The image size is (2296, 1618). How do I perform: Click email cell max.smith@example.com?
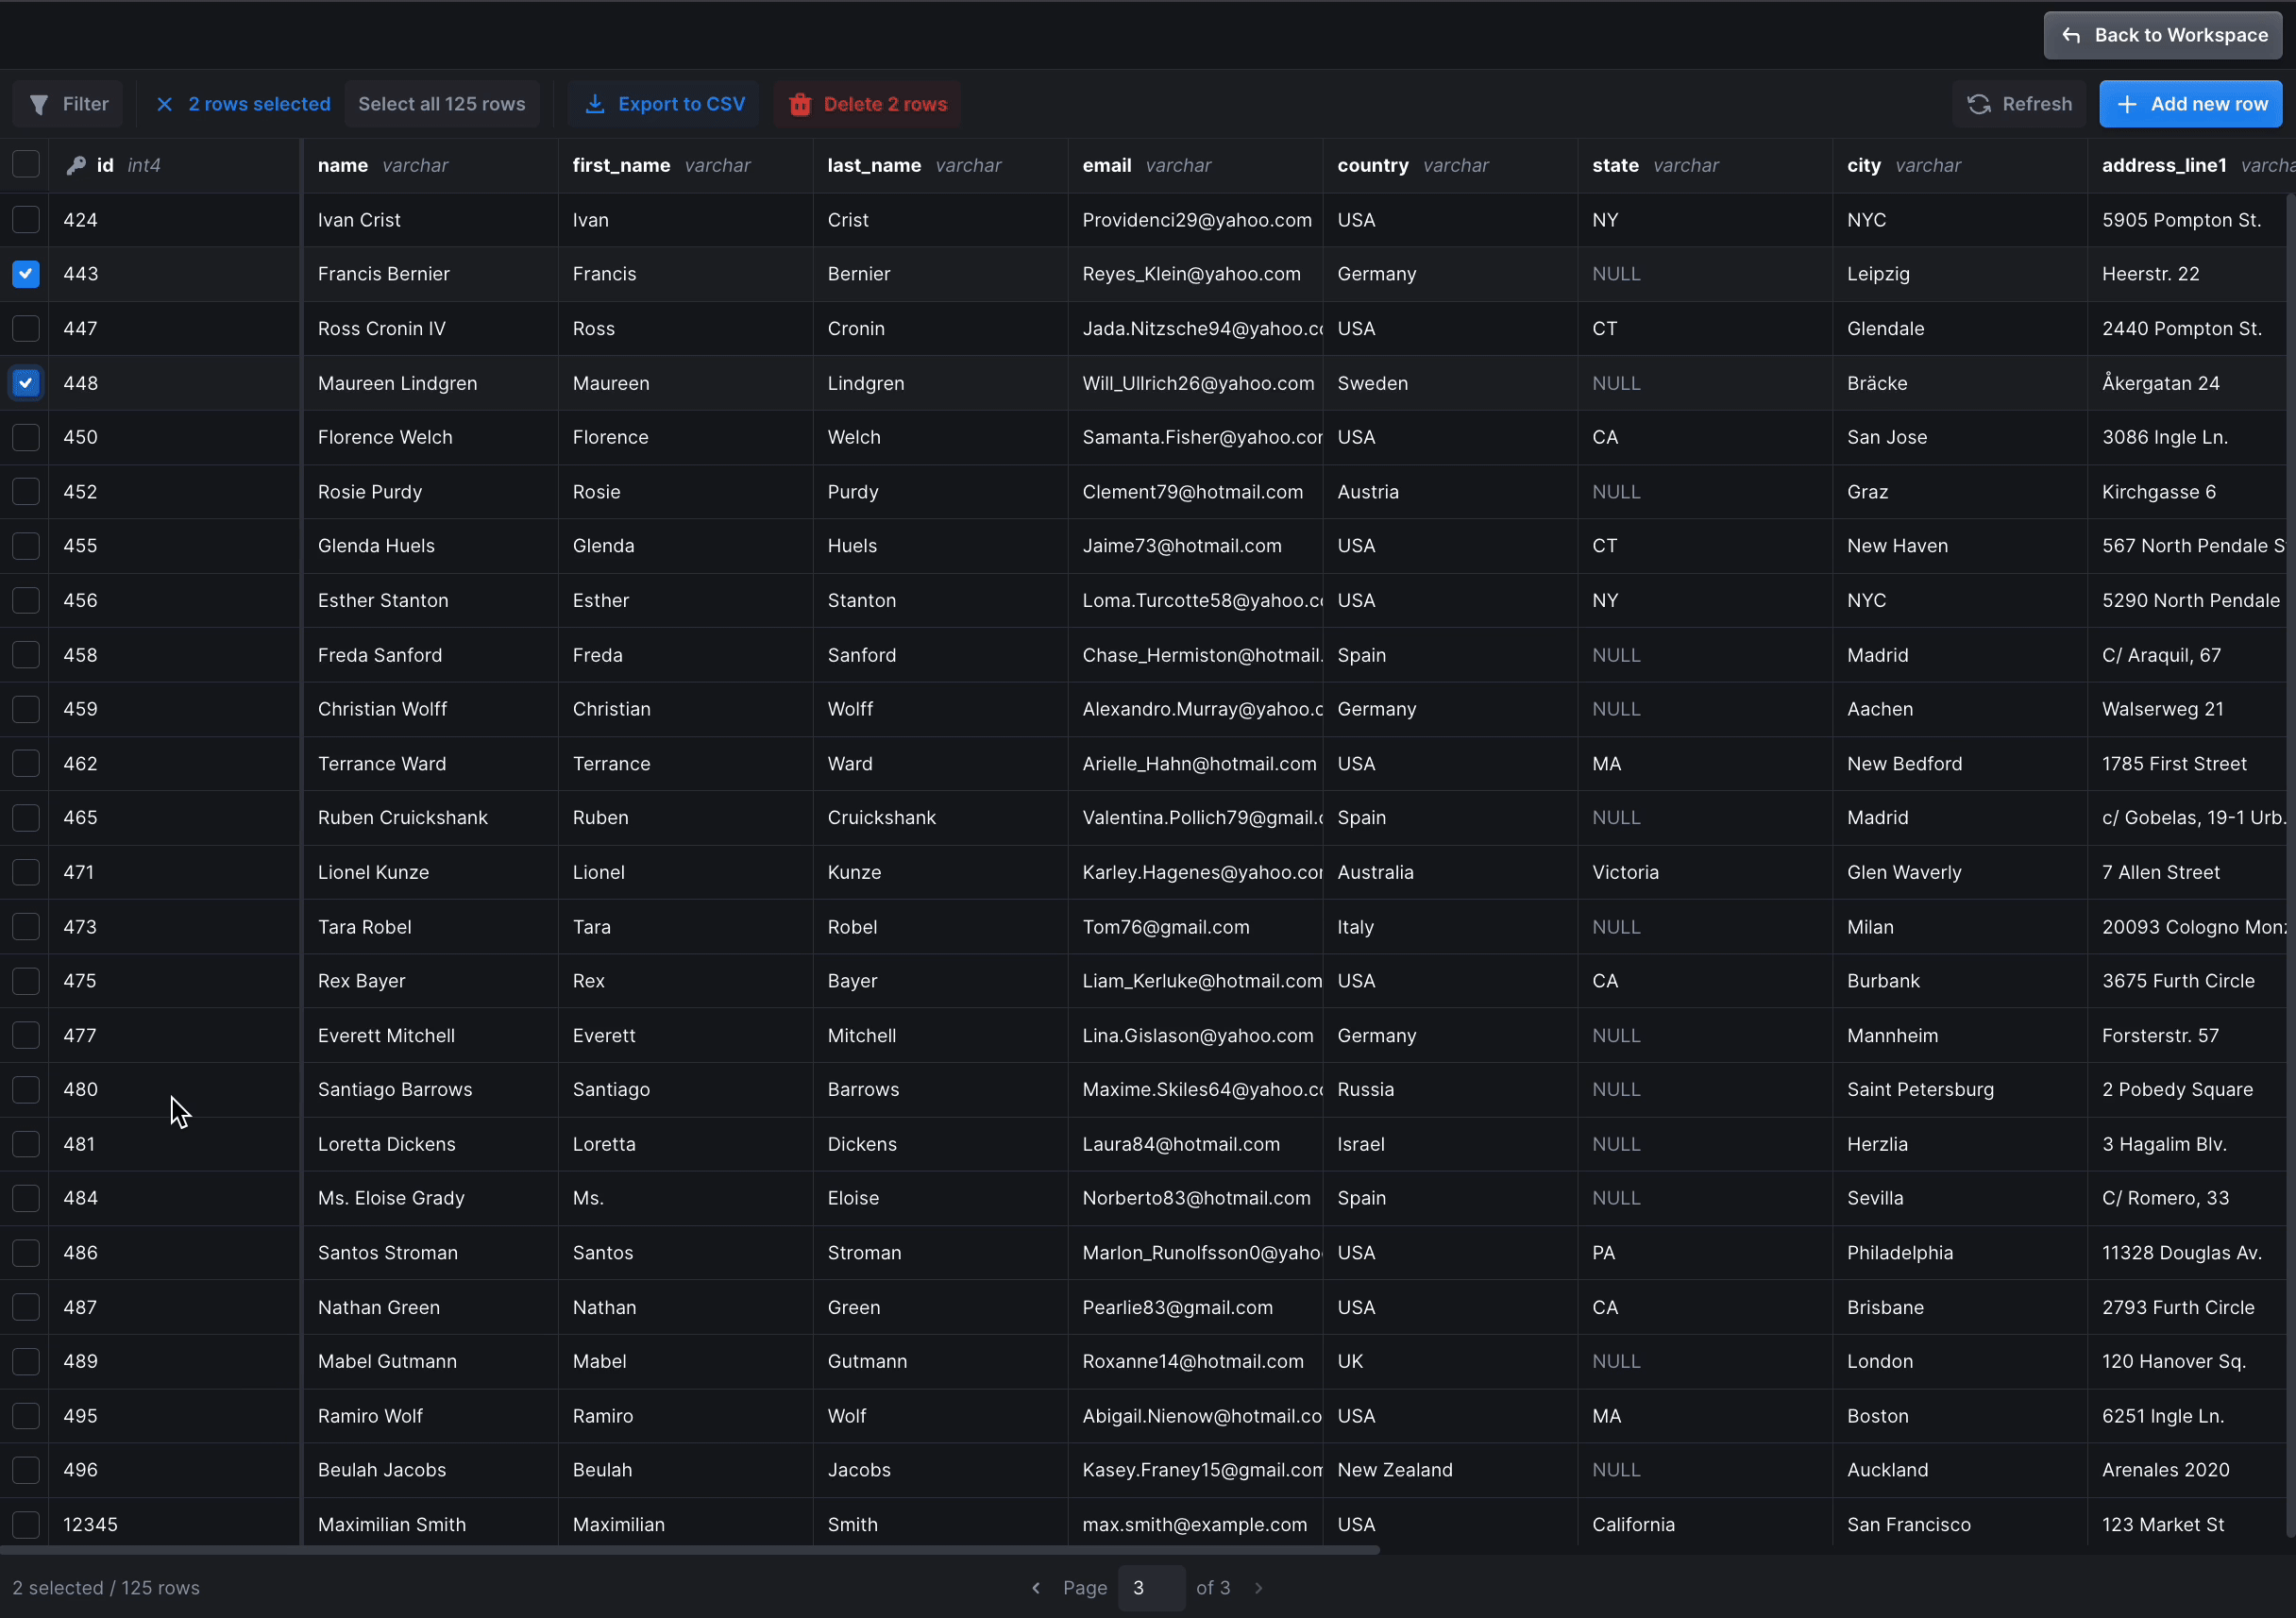click(1194, 1525)
